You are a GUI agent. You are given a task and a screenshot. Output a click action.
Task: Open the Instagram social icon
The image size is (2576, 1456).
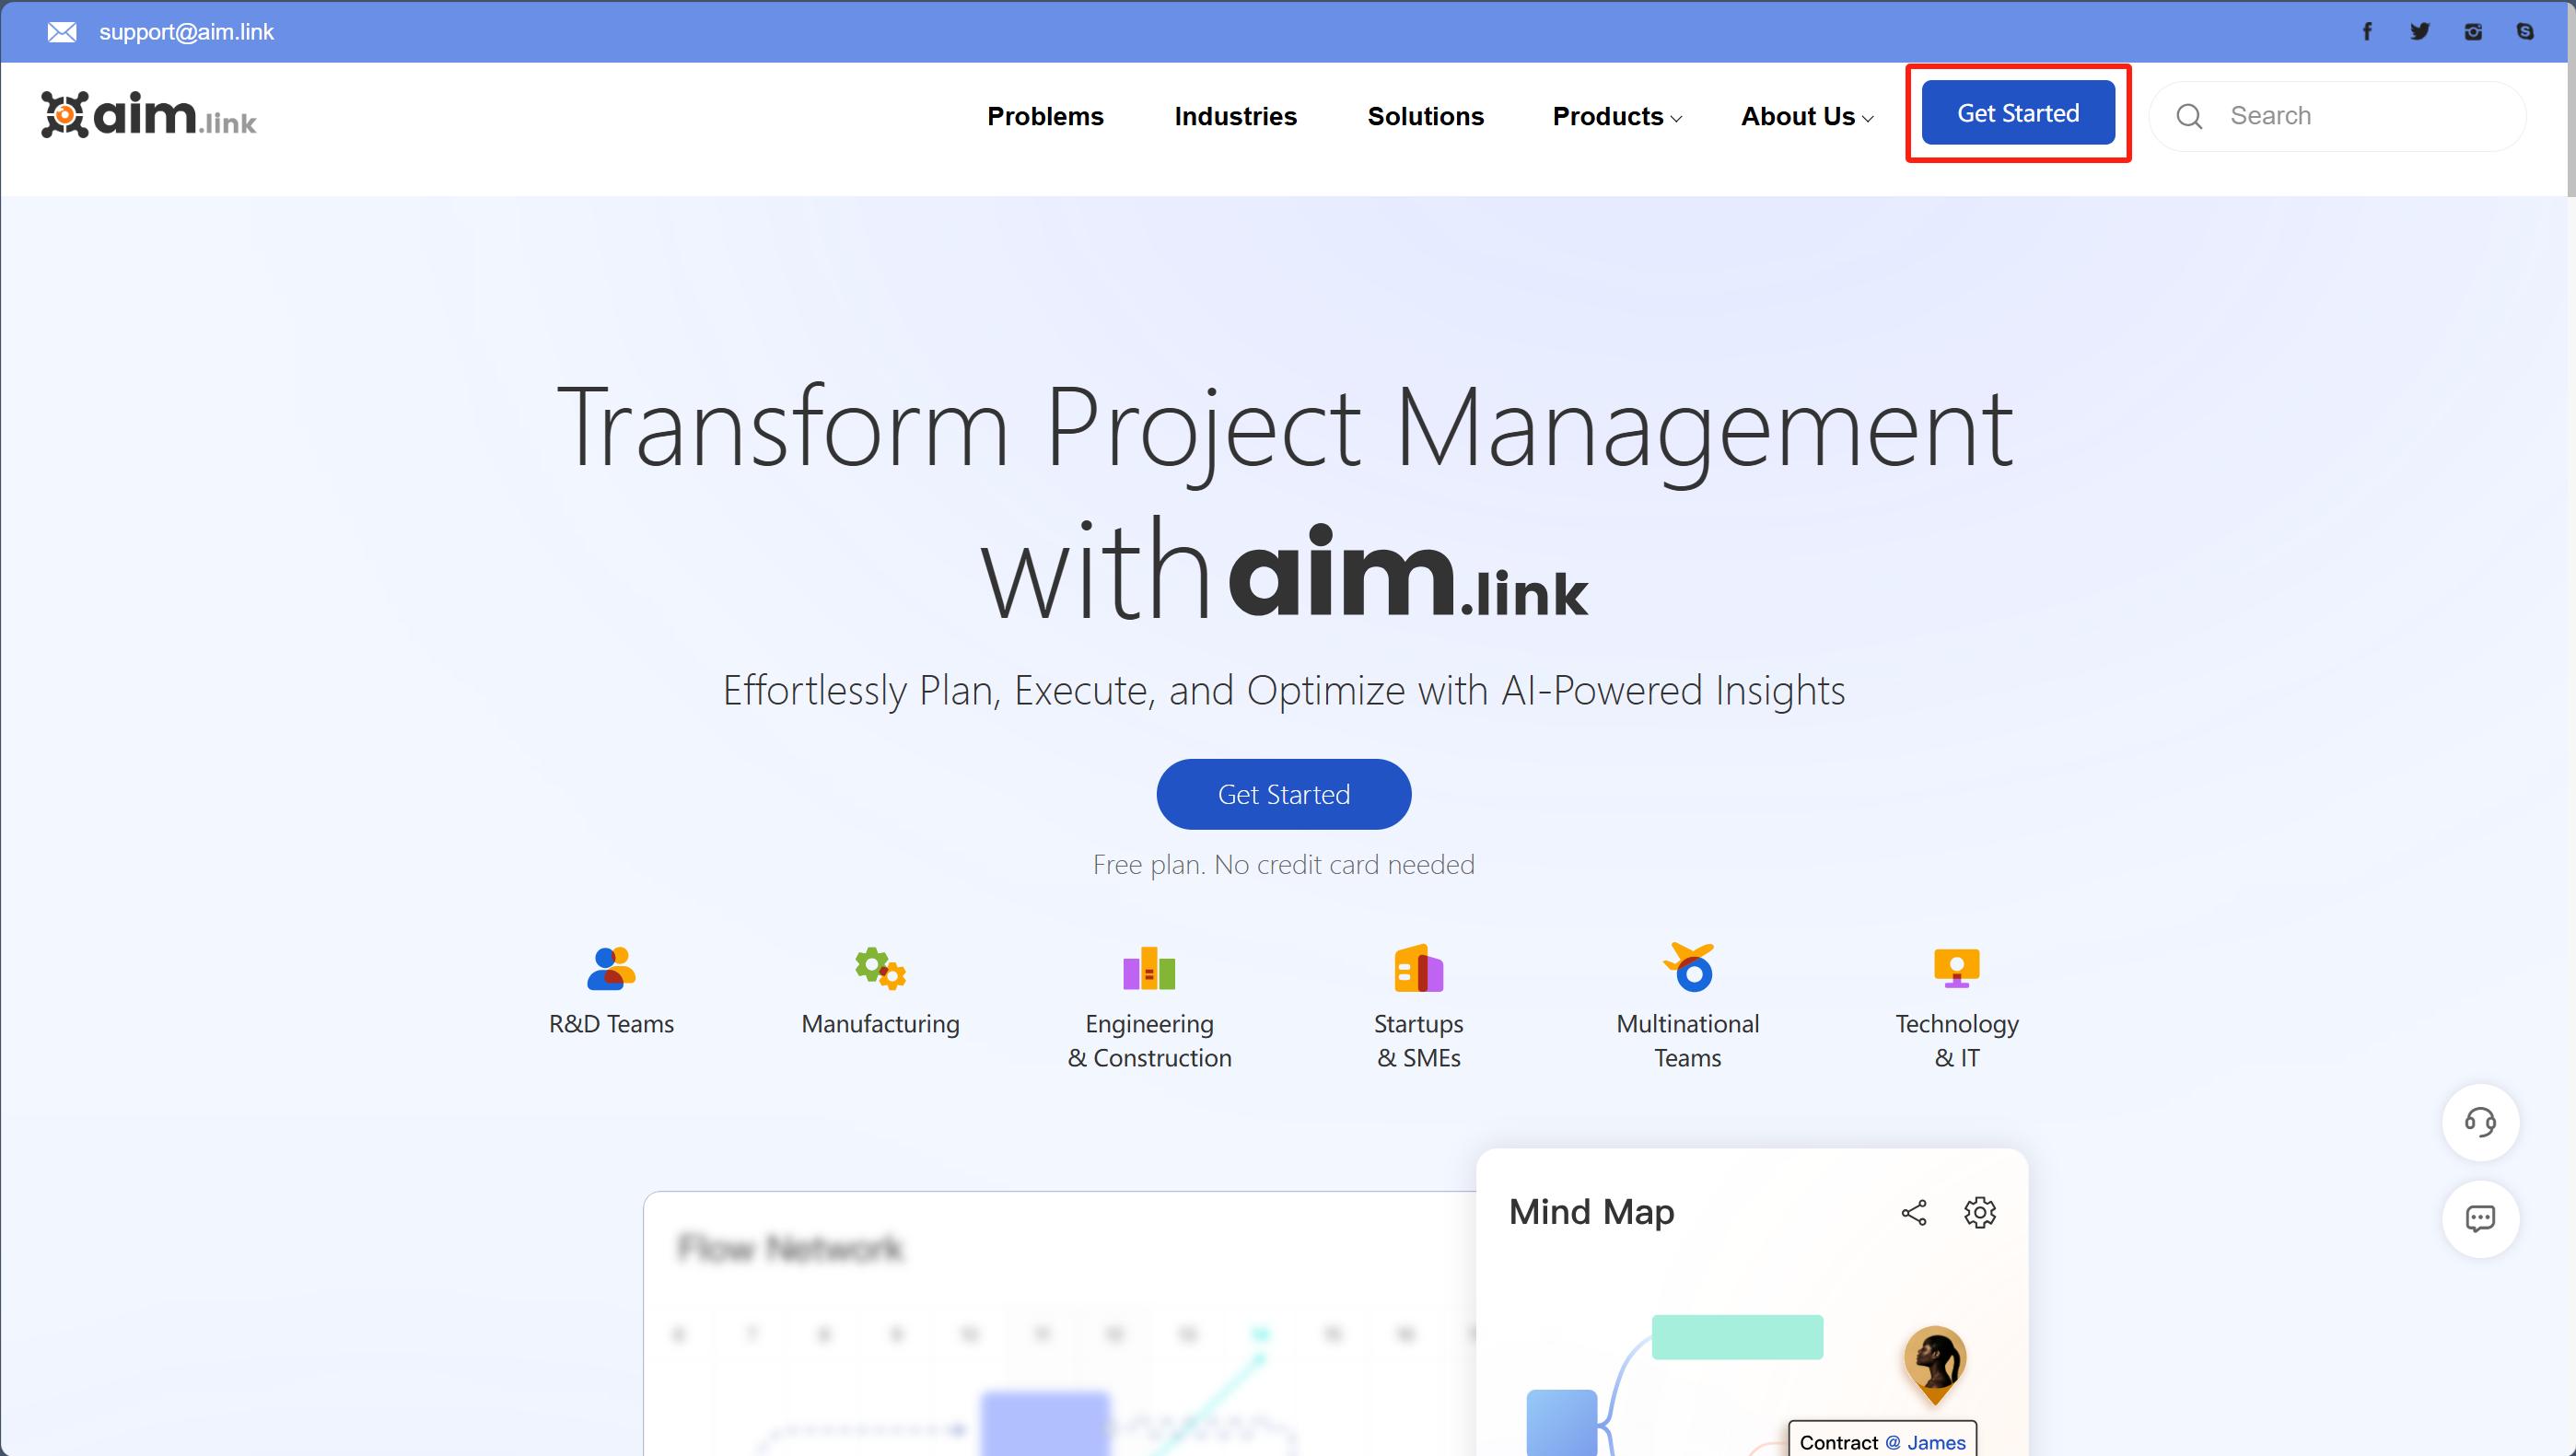tap(2473, 31)
